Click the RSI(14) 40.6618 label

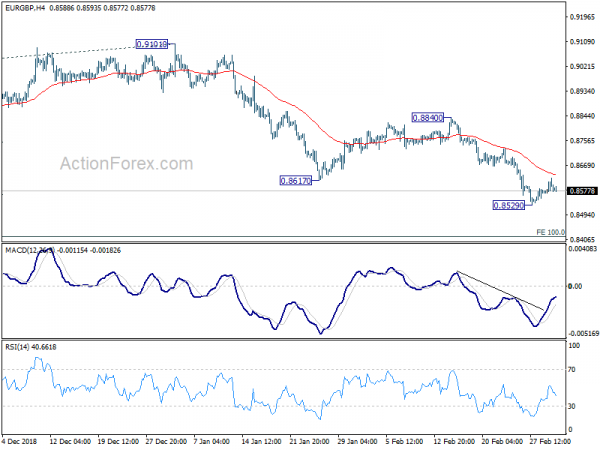coord(31,347)
